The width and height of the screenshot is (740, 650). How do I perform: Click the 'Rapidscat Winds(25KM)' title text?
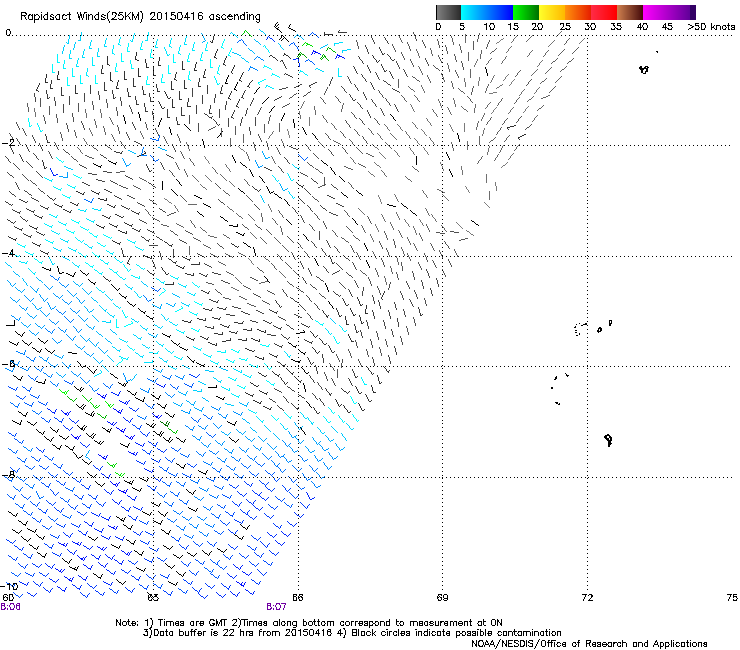83,17
